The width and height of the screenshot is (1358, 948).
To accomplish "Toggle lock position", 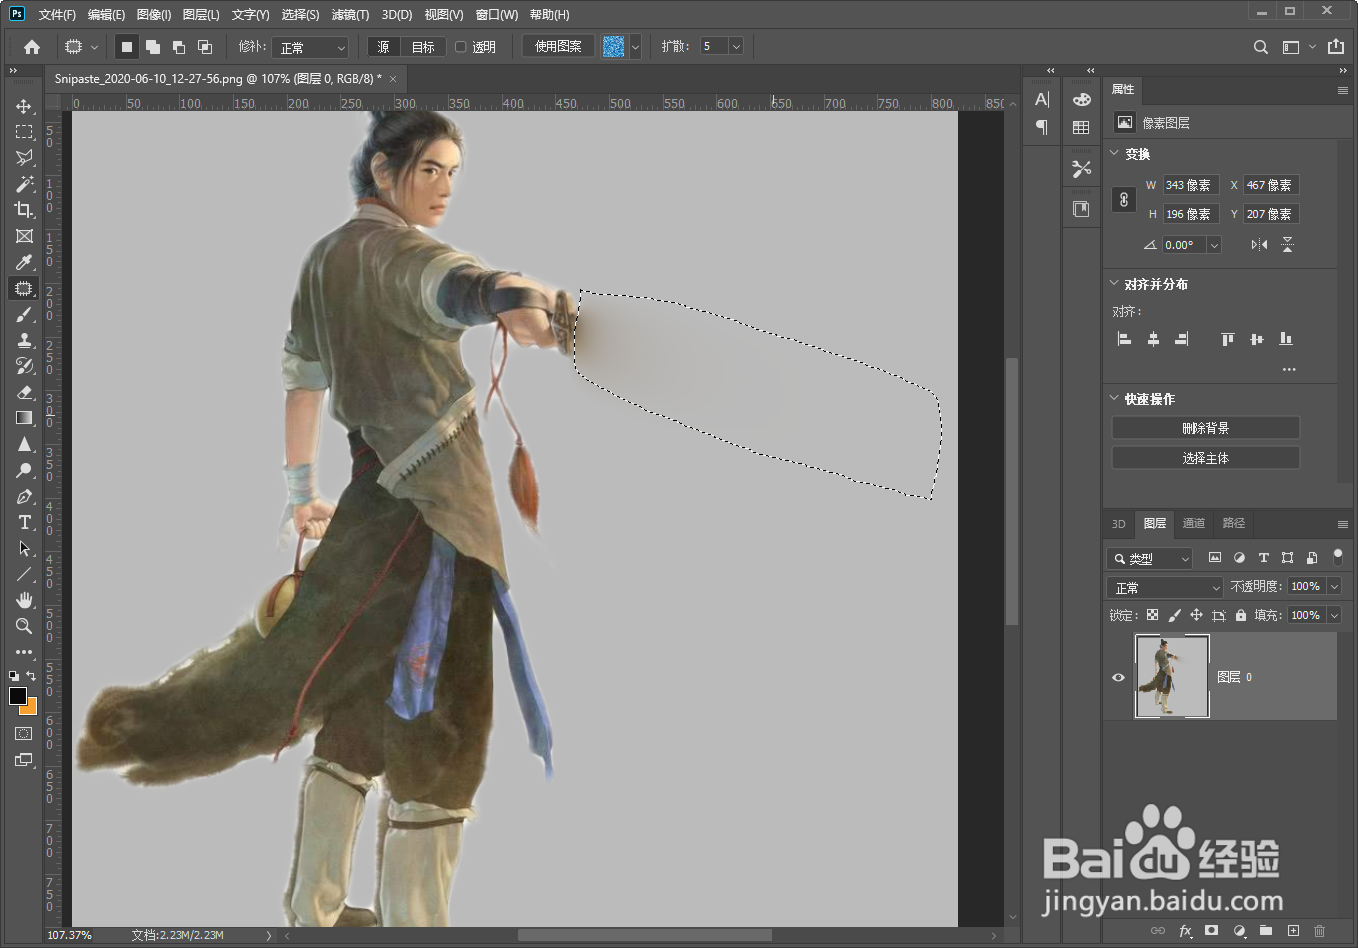I will [1196, 615].
